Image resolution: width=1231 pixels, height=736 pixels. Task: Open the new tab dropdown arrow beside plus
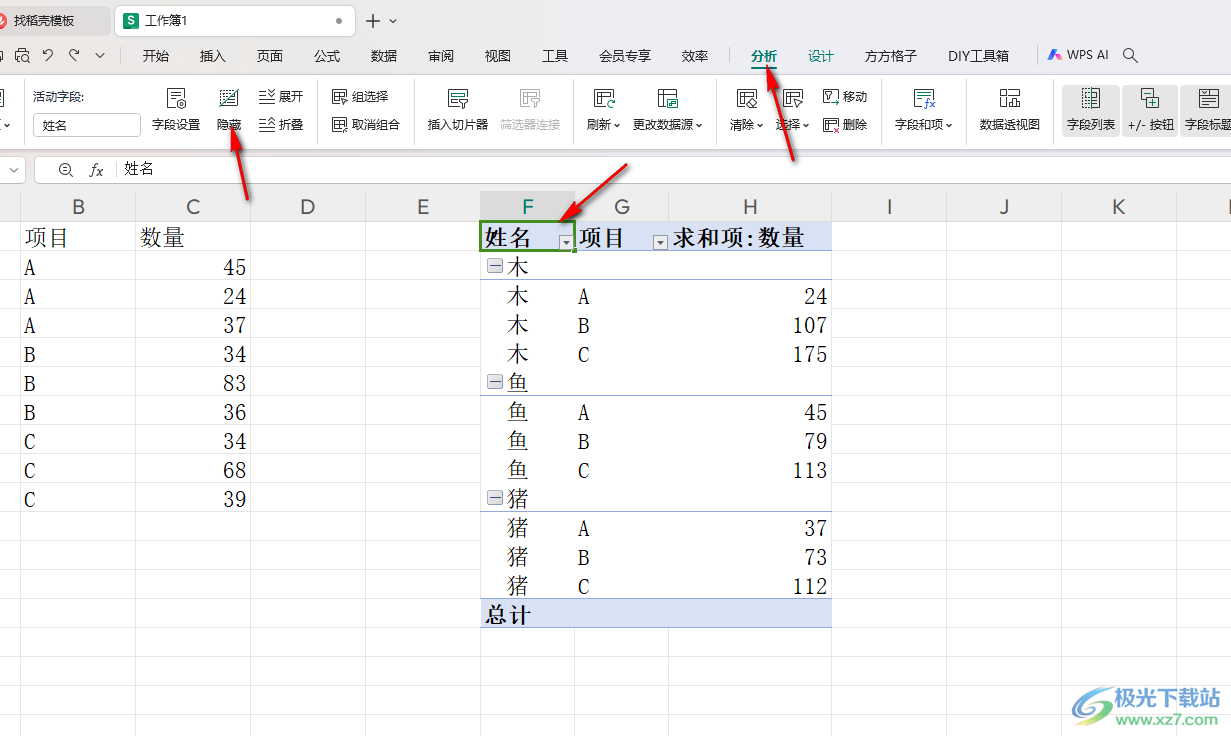pyautogui.click(x=393, y=21)
